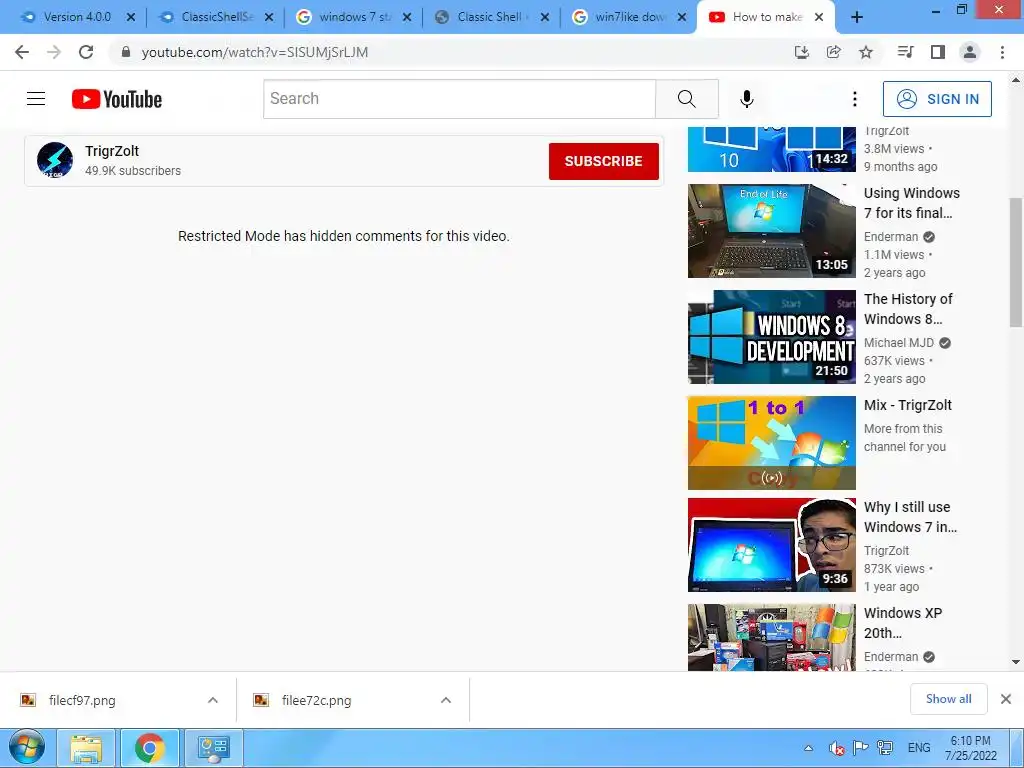Open the Action Center flag icon
Screen dimensions: 1024x768
coord(860,748)
